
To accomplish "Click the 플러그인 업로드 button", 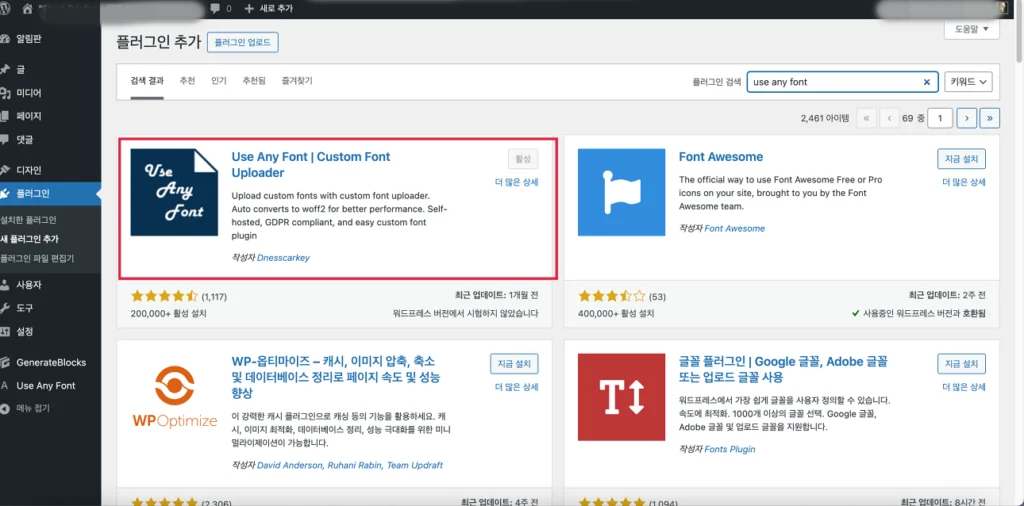I will (243, 42).
